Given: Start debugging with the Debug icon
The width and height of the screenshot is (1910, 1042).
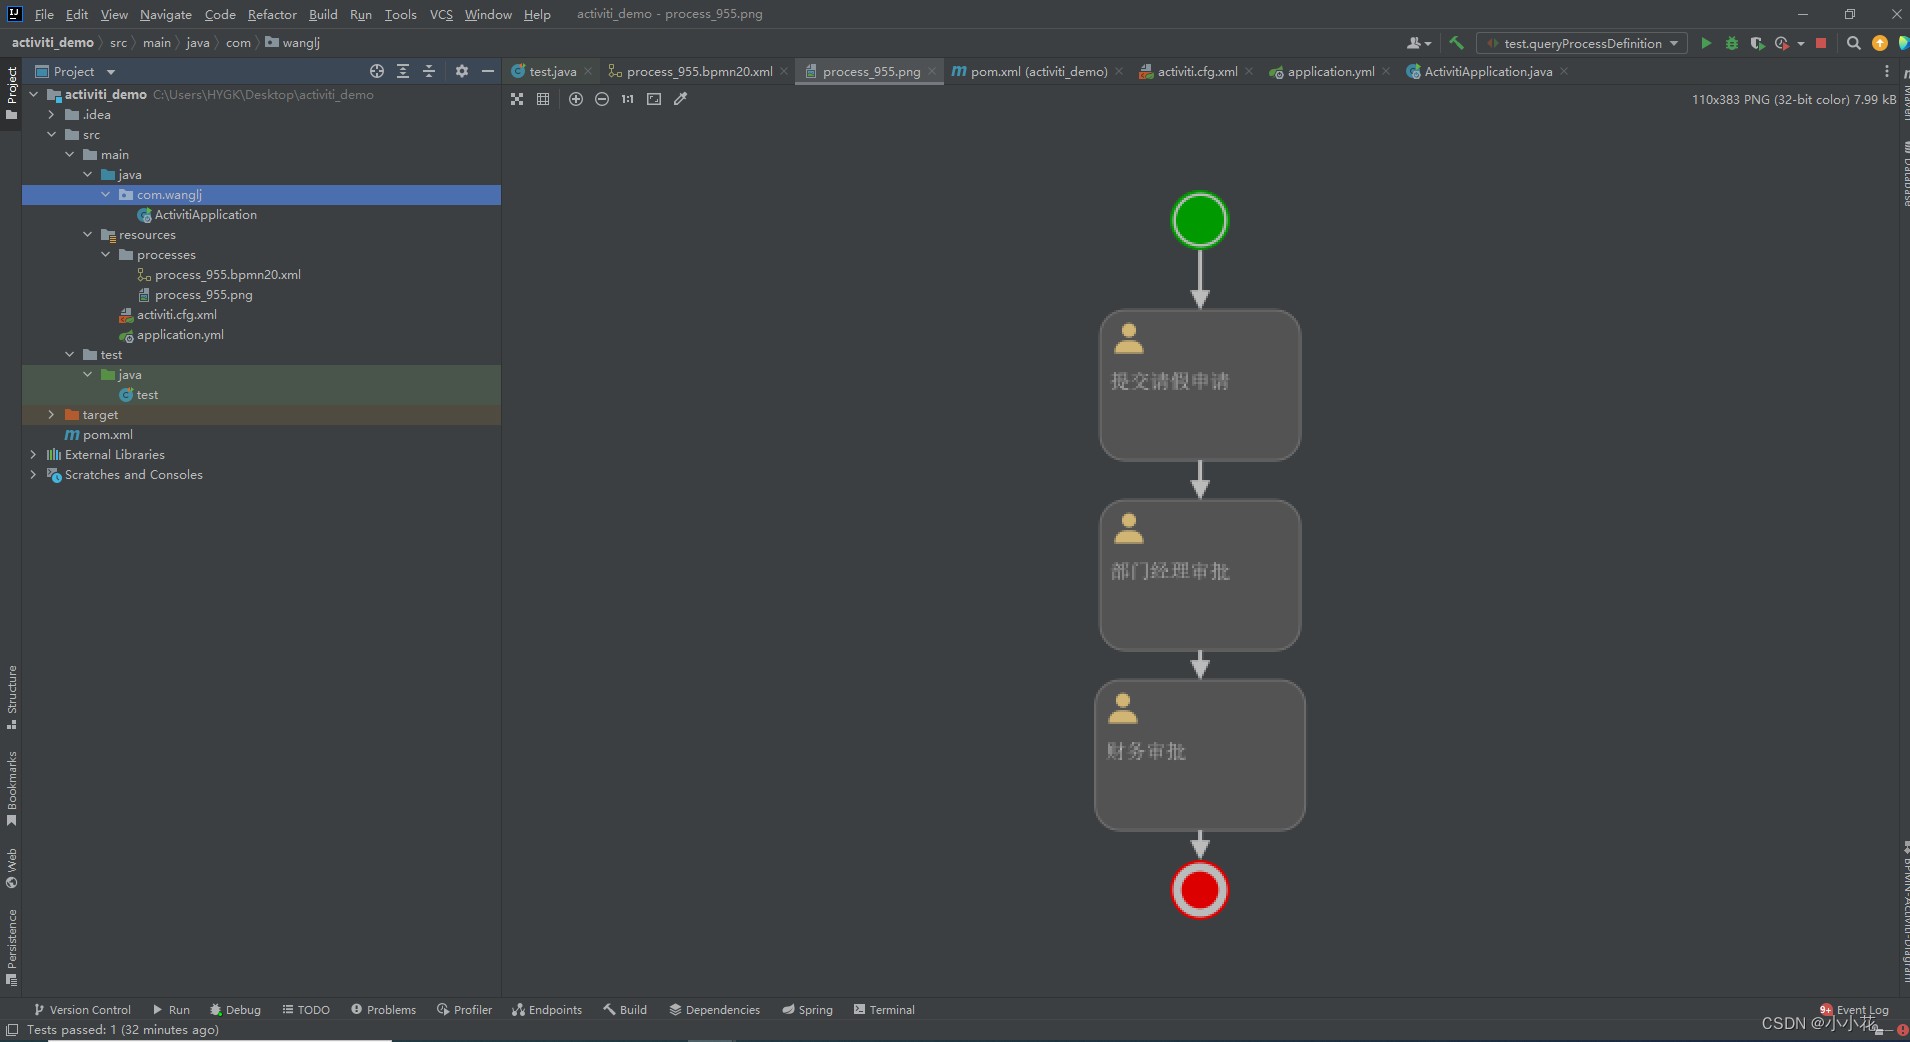Looking at the screenshot, I should tap(1731, 43).
